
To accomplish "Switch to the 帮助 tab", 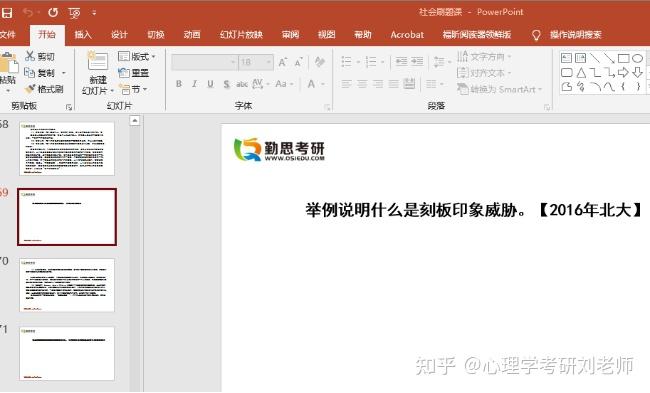I will click(363, 34).
